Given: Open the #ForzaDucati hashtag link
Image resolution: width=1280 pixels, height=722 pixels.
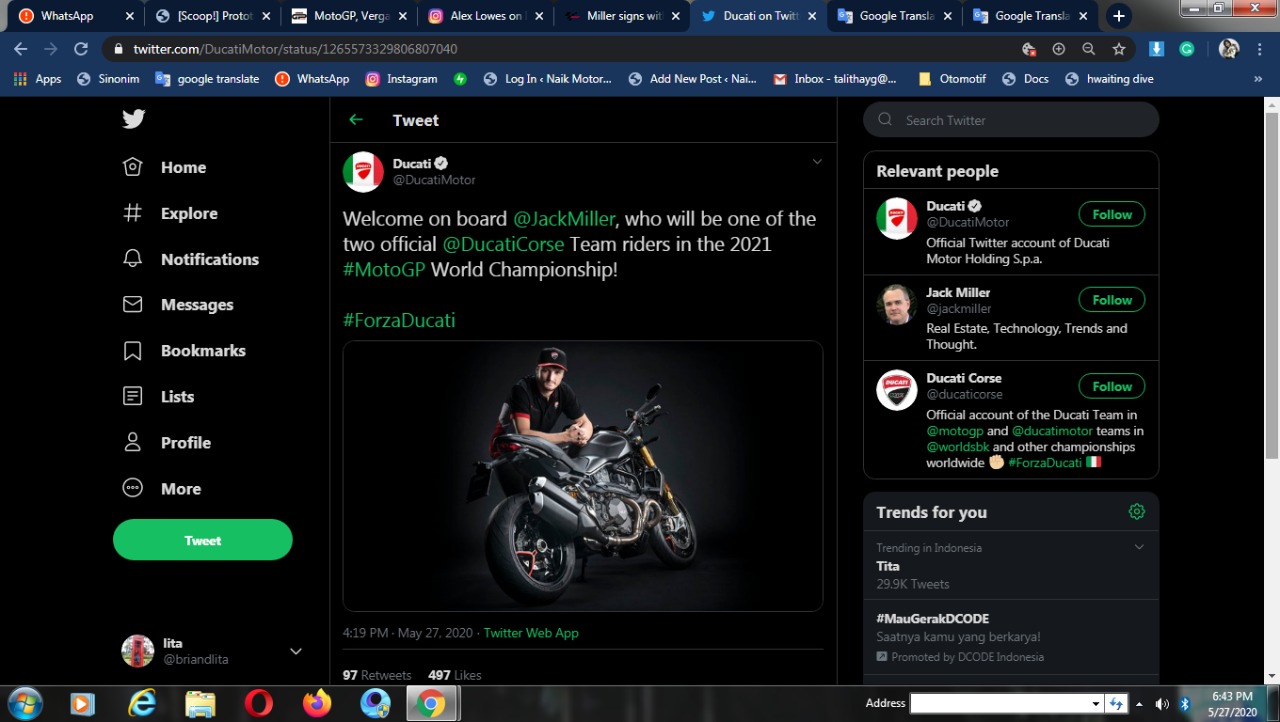Looking at the screenshot, I should tap(399, 320).
